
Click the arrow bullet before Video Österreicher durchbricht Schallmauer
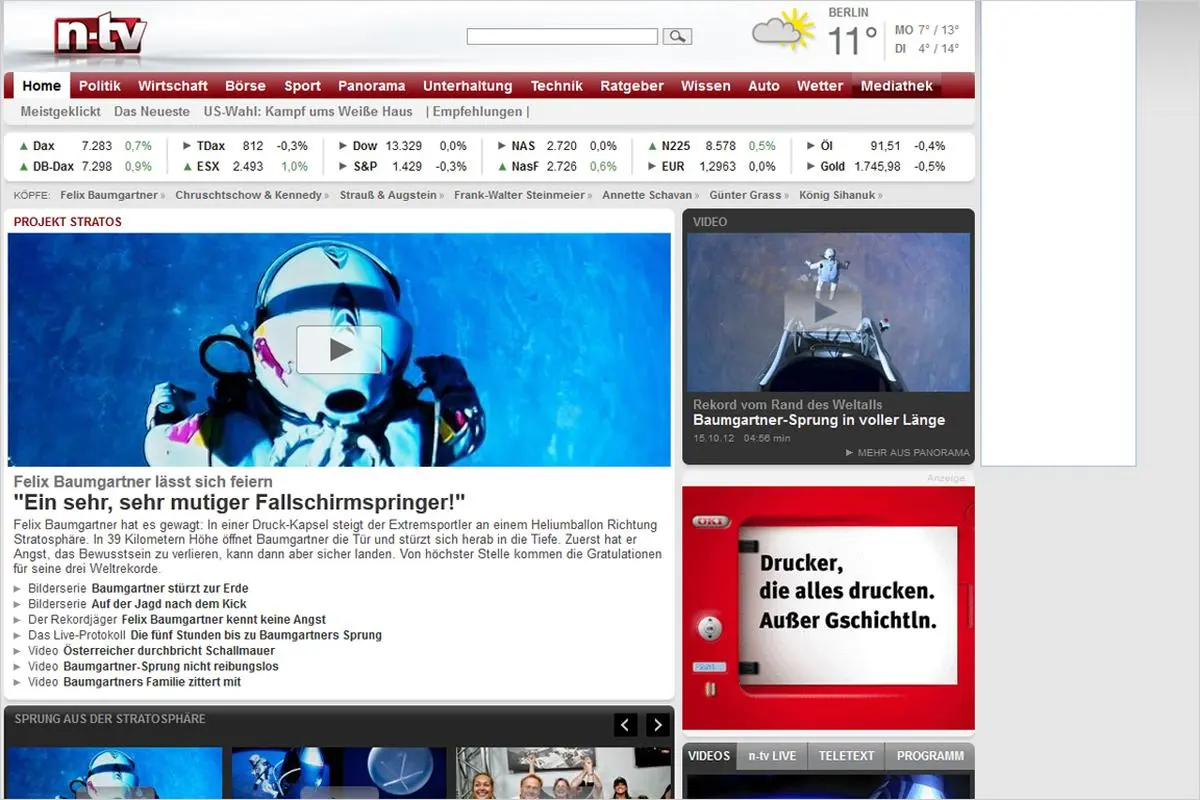[15, 650]
